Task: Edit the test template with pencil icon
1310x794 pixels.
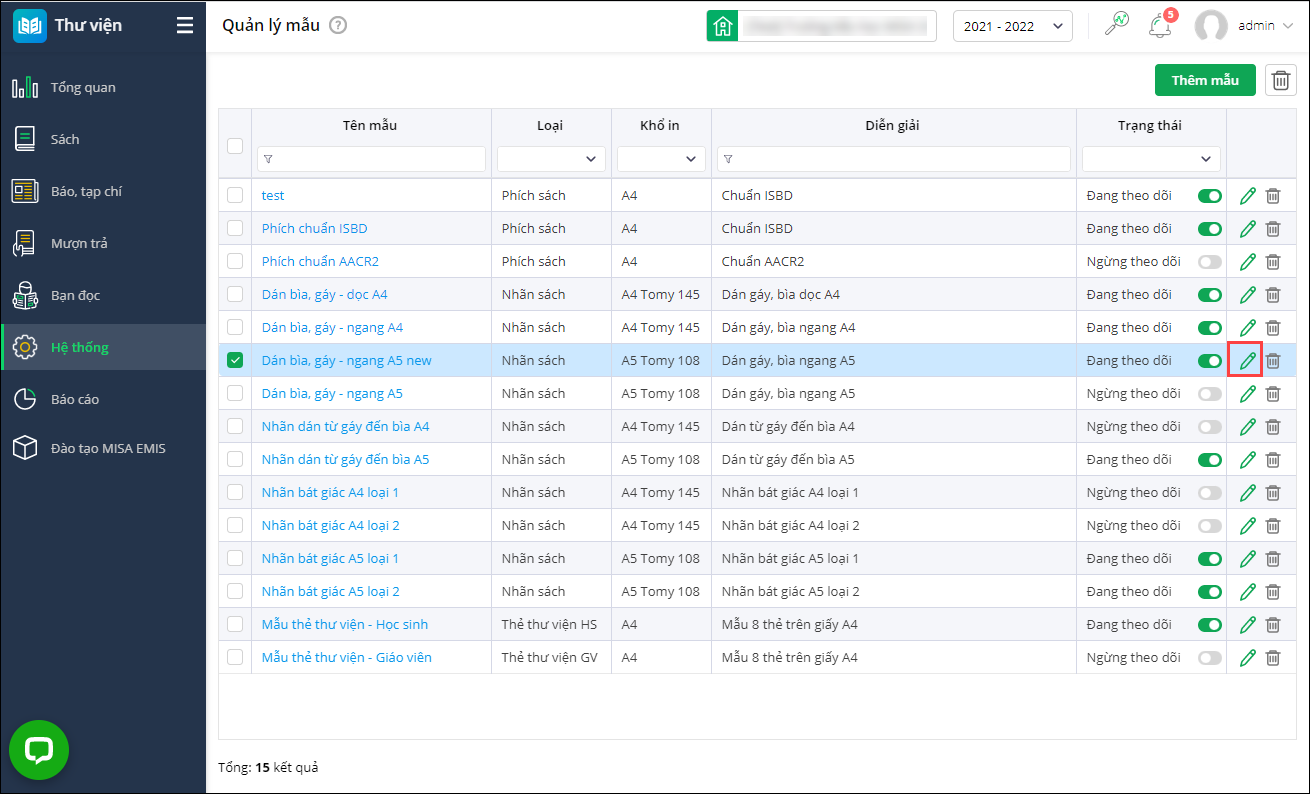Action: tap(1248, 196)
